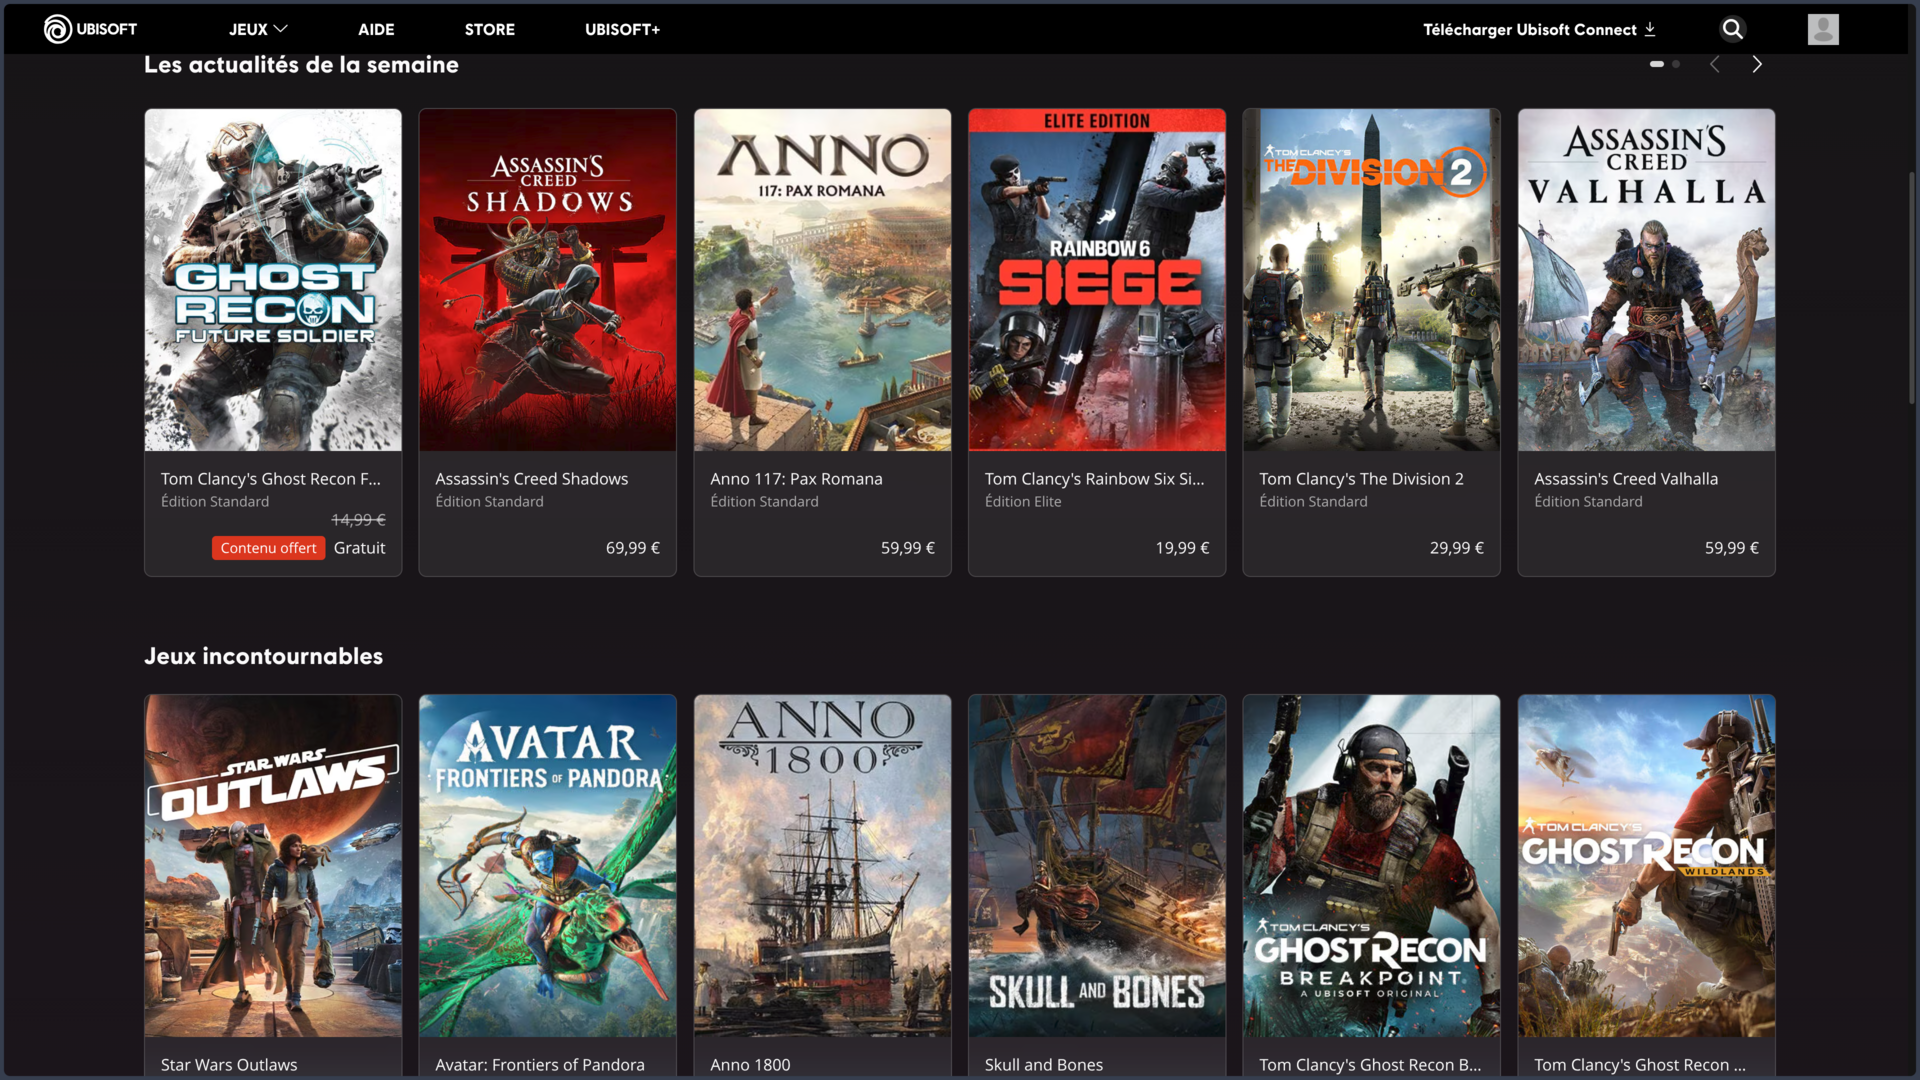The height and width of the screenshot is (1080, 1920).
Task: Click Tom Clancy's Ghost Recon F... title
Action: pos(271,479)
